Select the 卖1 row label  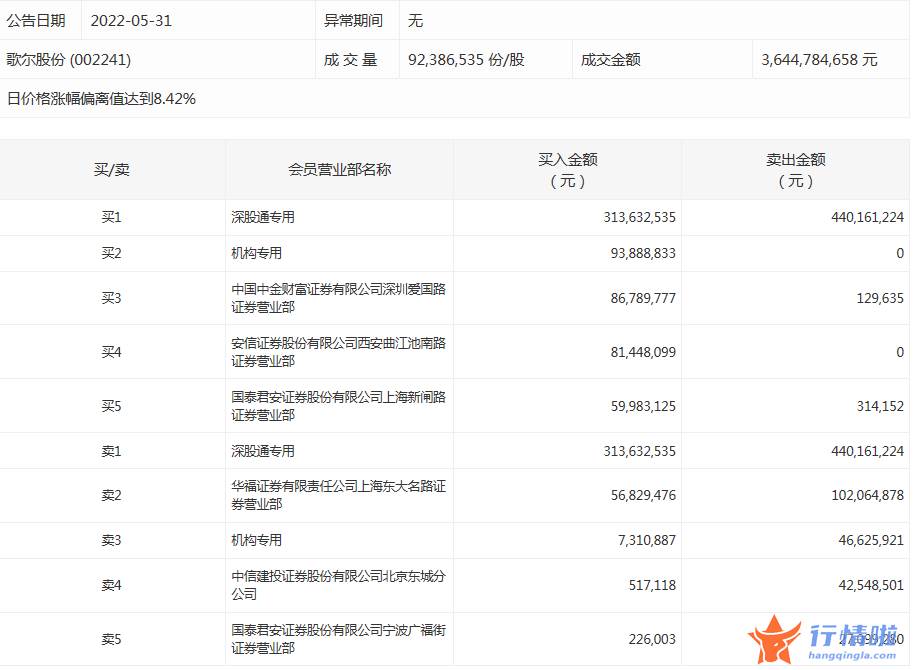point(112,451)
